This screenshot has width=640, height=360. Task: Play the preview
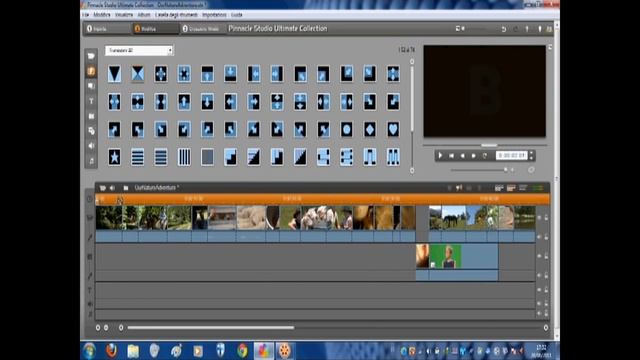point(440,156)
